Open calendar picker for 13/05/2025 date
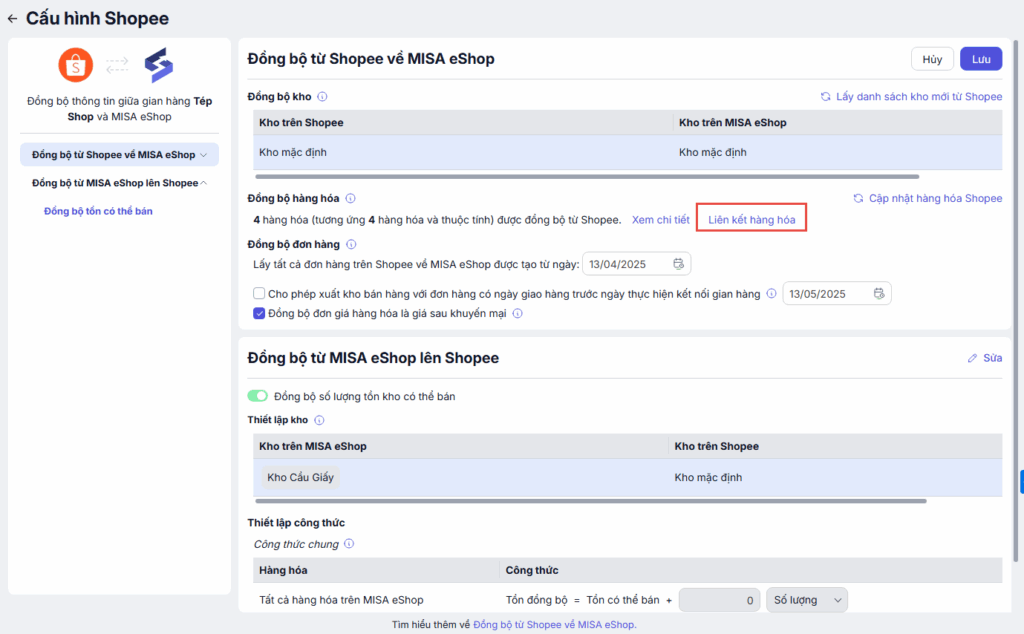The width and height of the screenshot is (1024, 634). (x=878, y=294)
